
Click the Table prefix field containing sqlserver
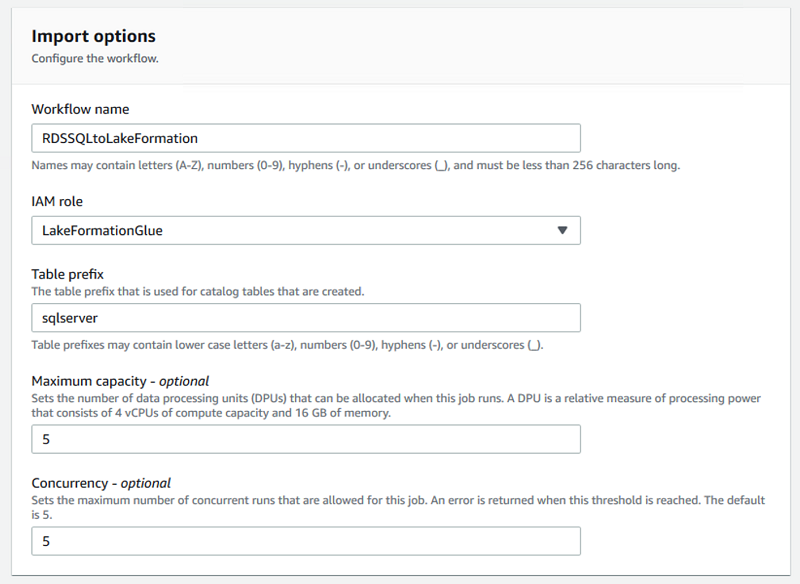pos(306,318)
